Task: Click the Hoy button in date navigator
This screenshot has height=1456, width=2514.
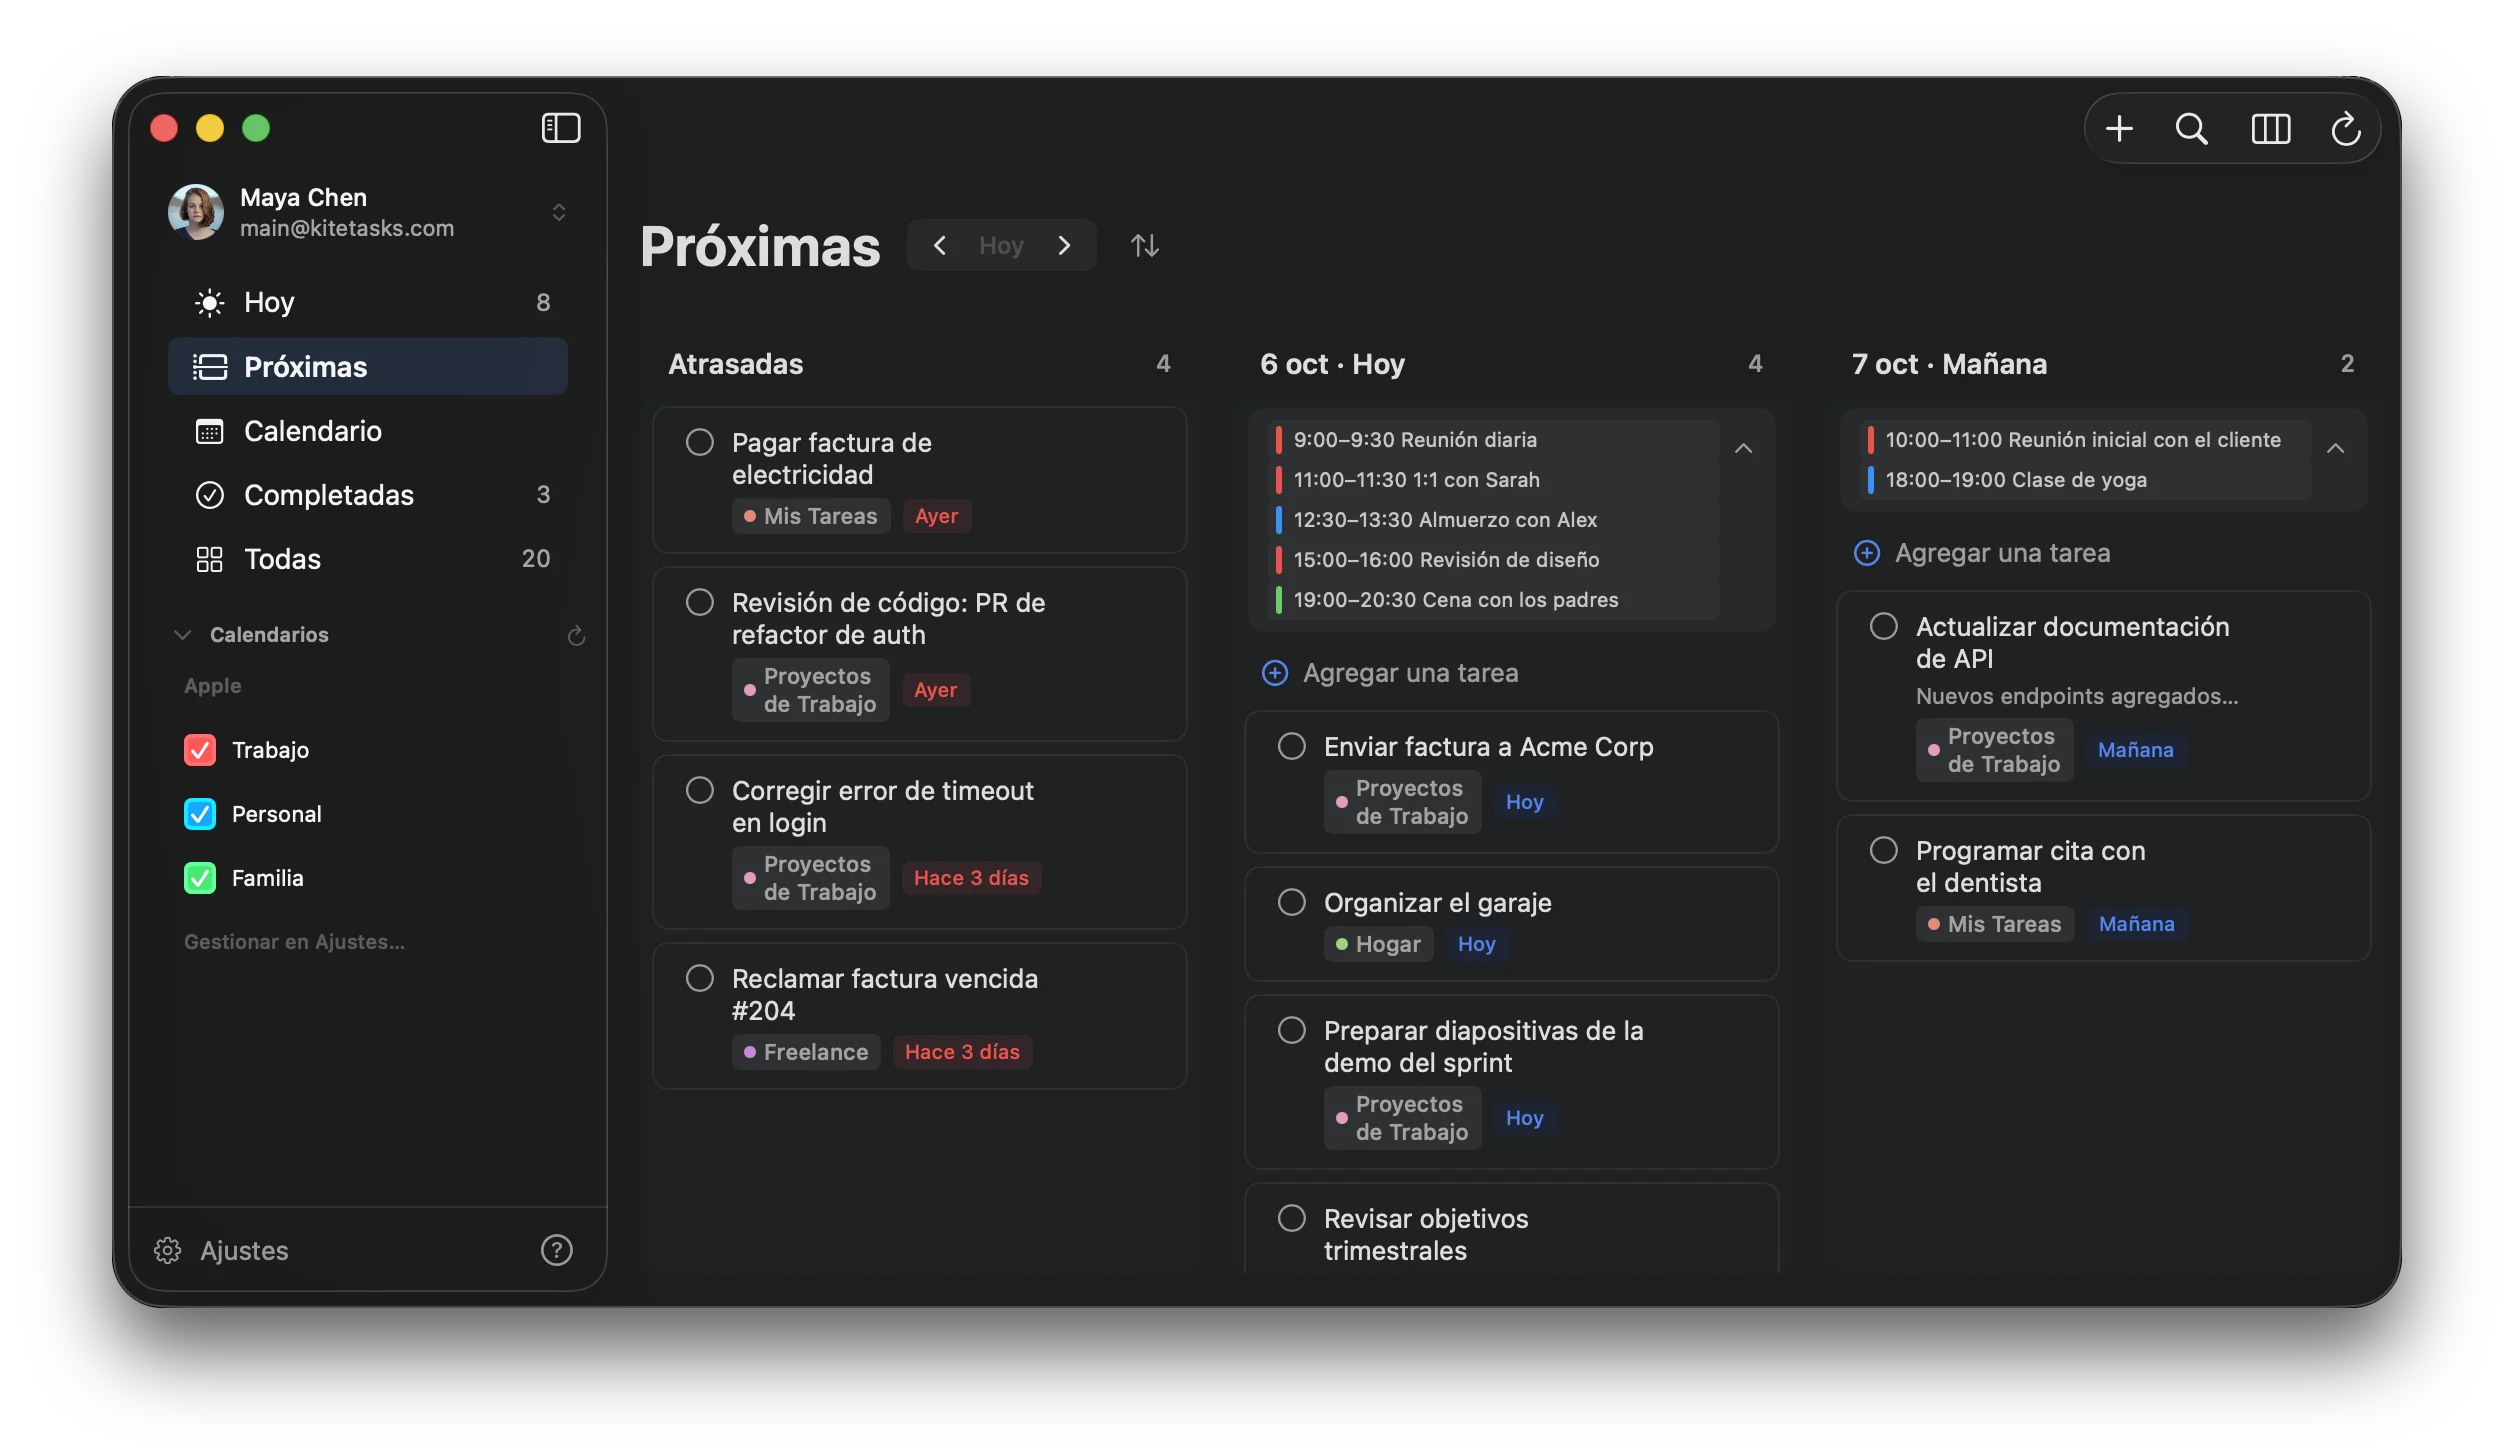Action: [x=1001, y=245]
